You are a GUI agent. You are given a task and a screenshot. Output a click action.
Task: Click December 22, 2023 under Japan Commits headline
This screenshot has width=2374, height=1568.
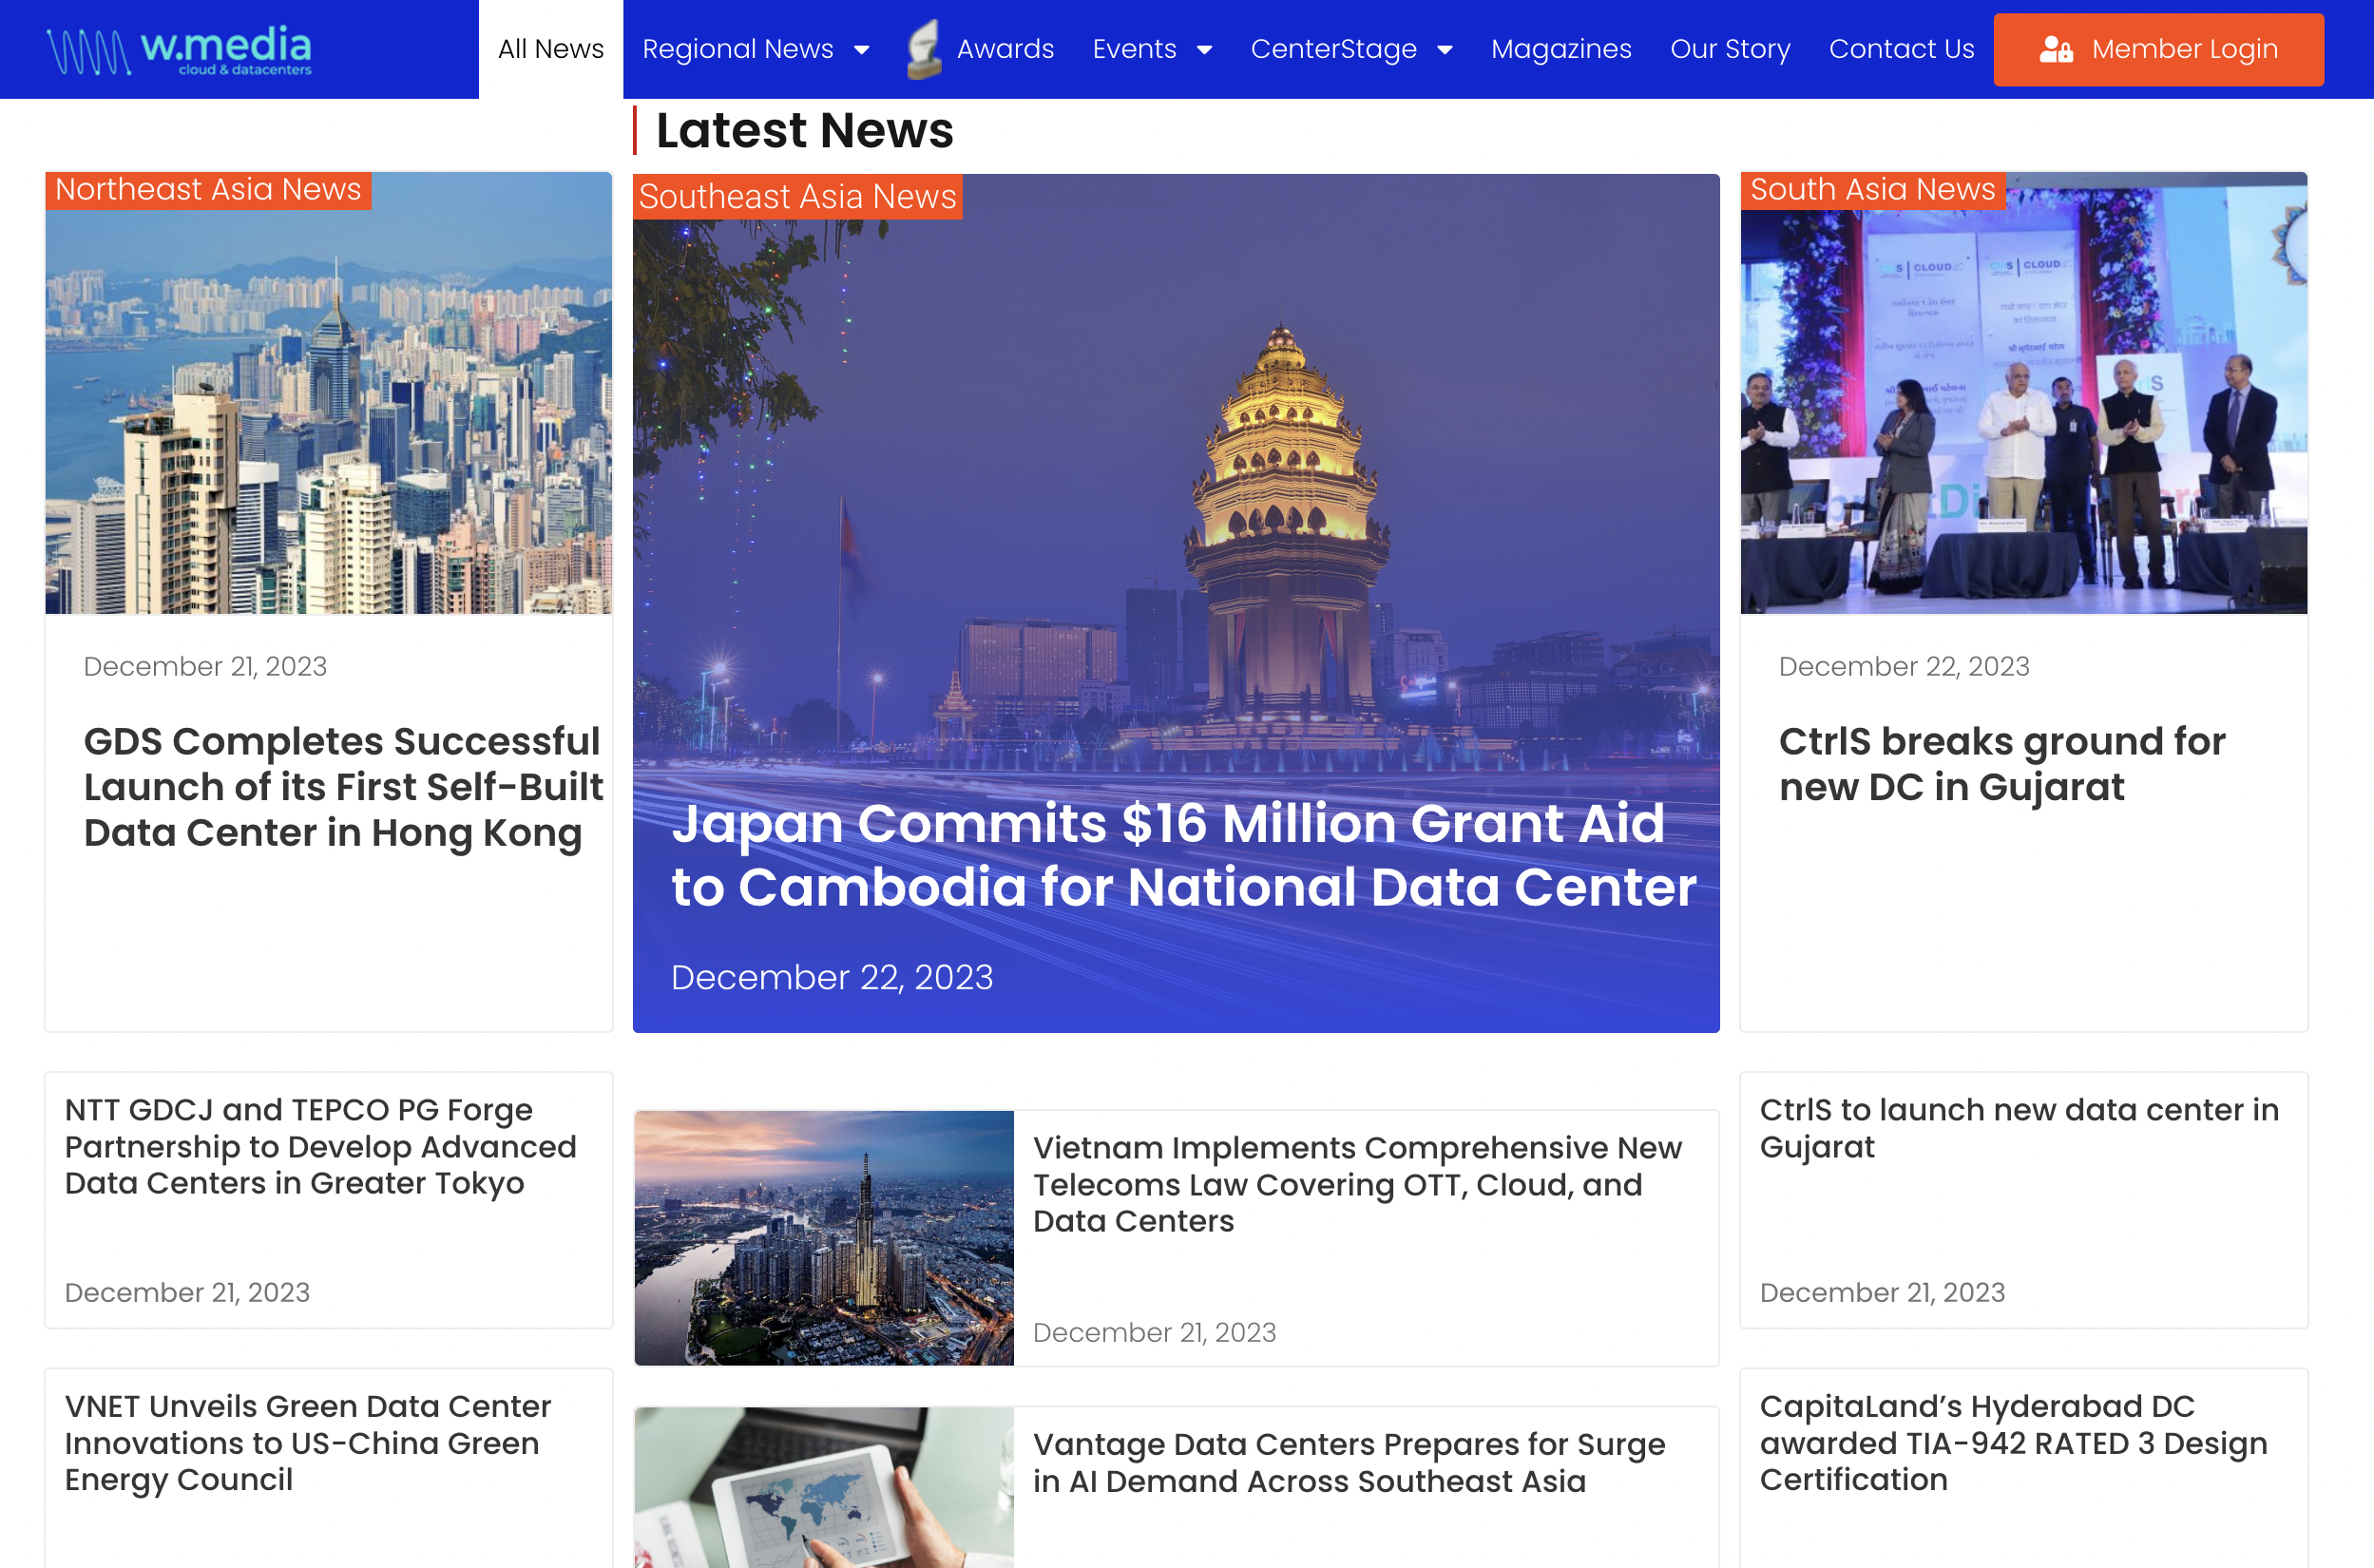pyautogui.click(x=832, y=977)
